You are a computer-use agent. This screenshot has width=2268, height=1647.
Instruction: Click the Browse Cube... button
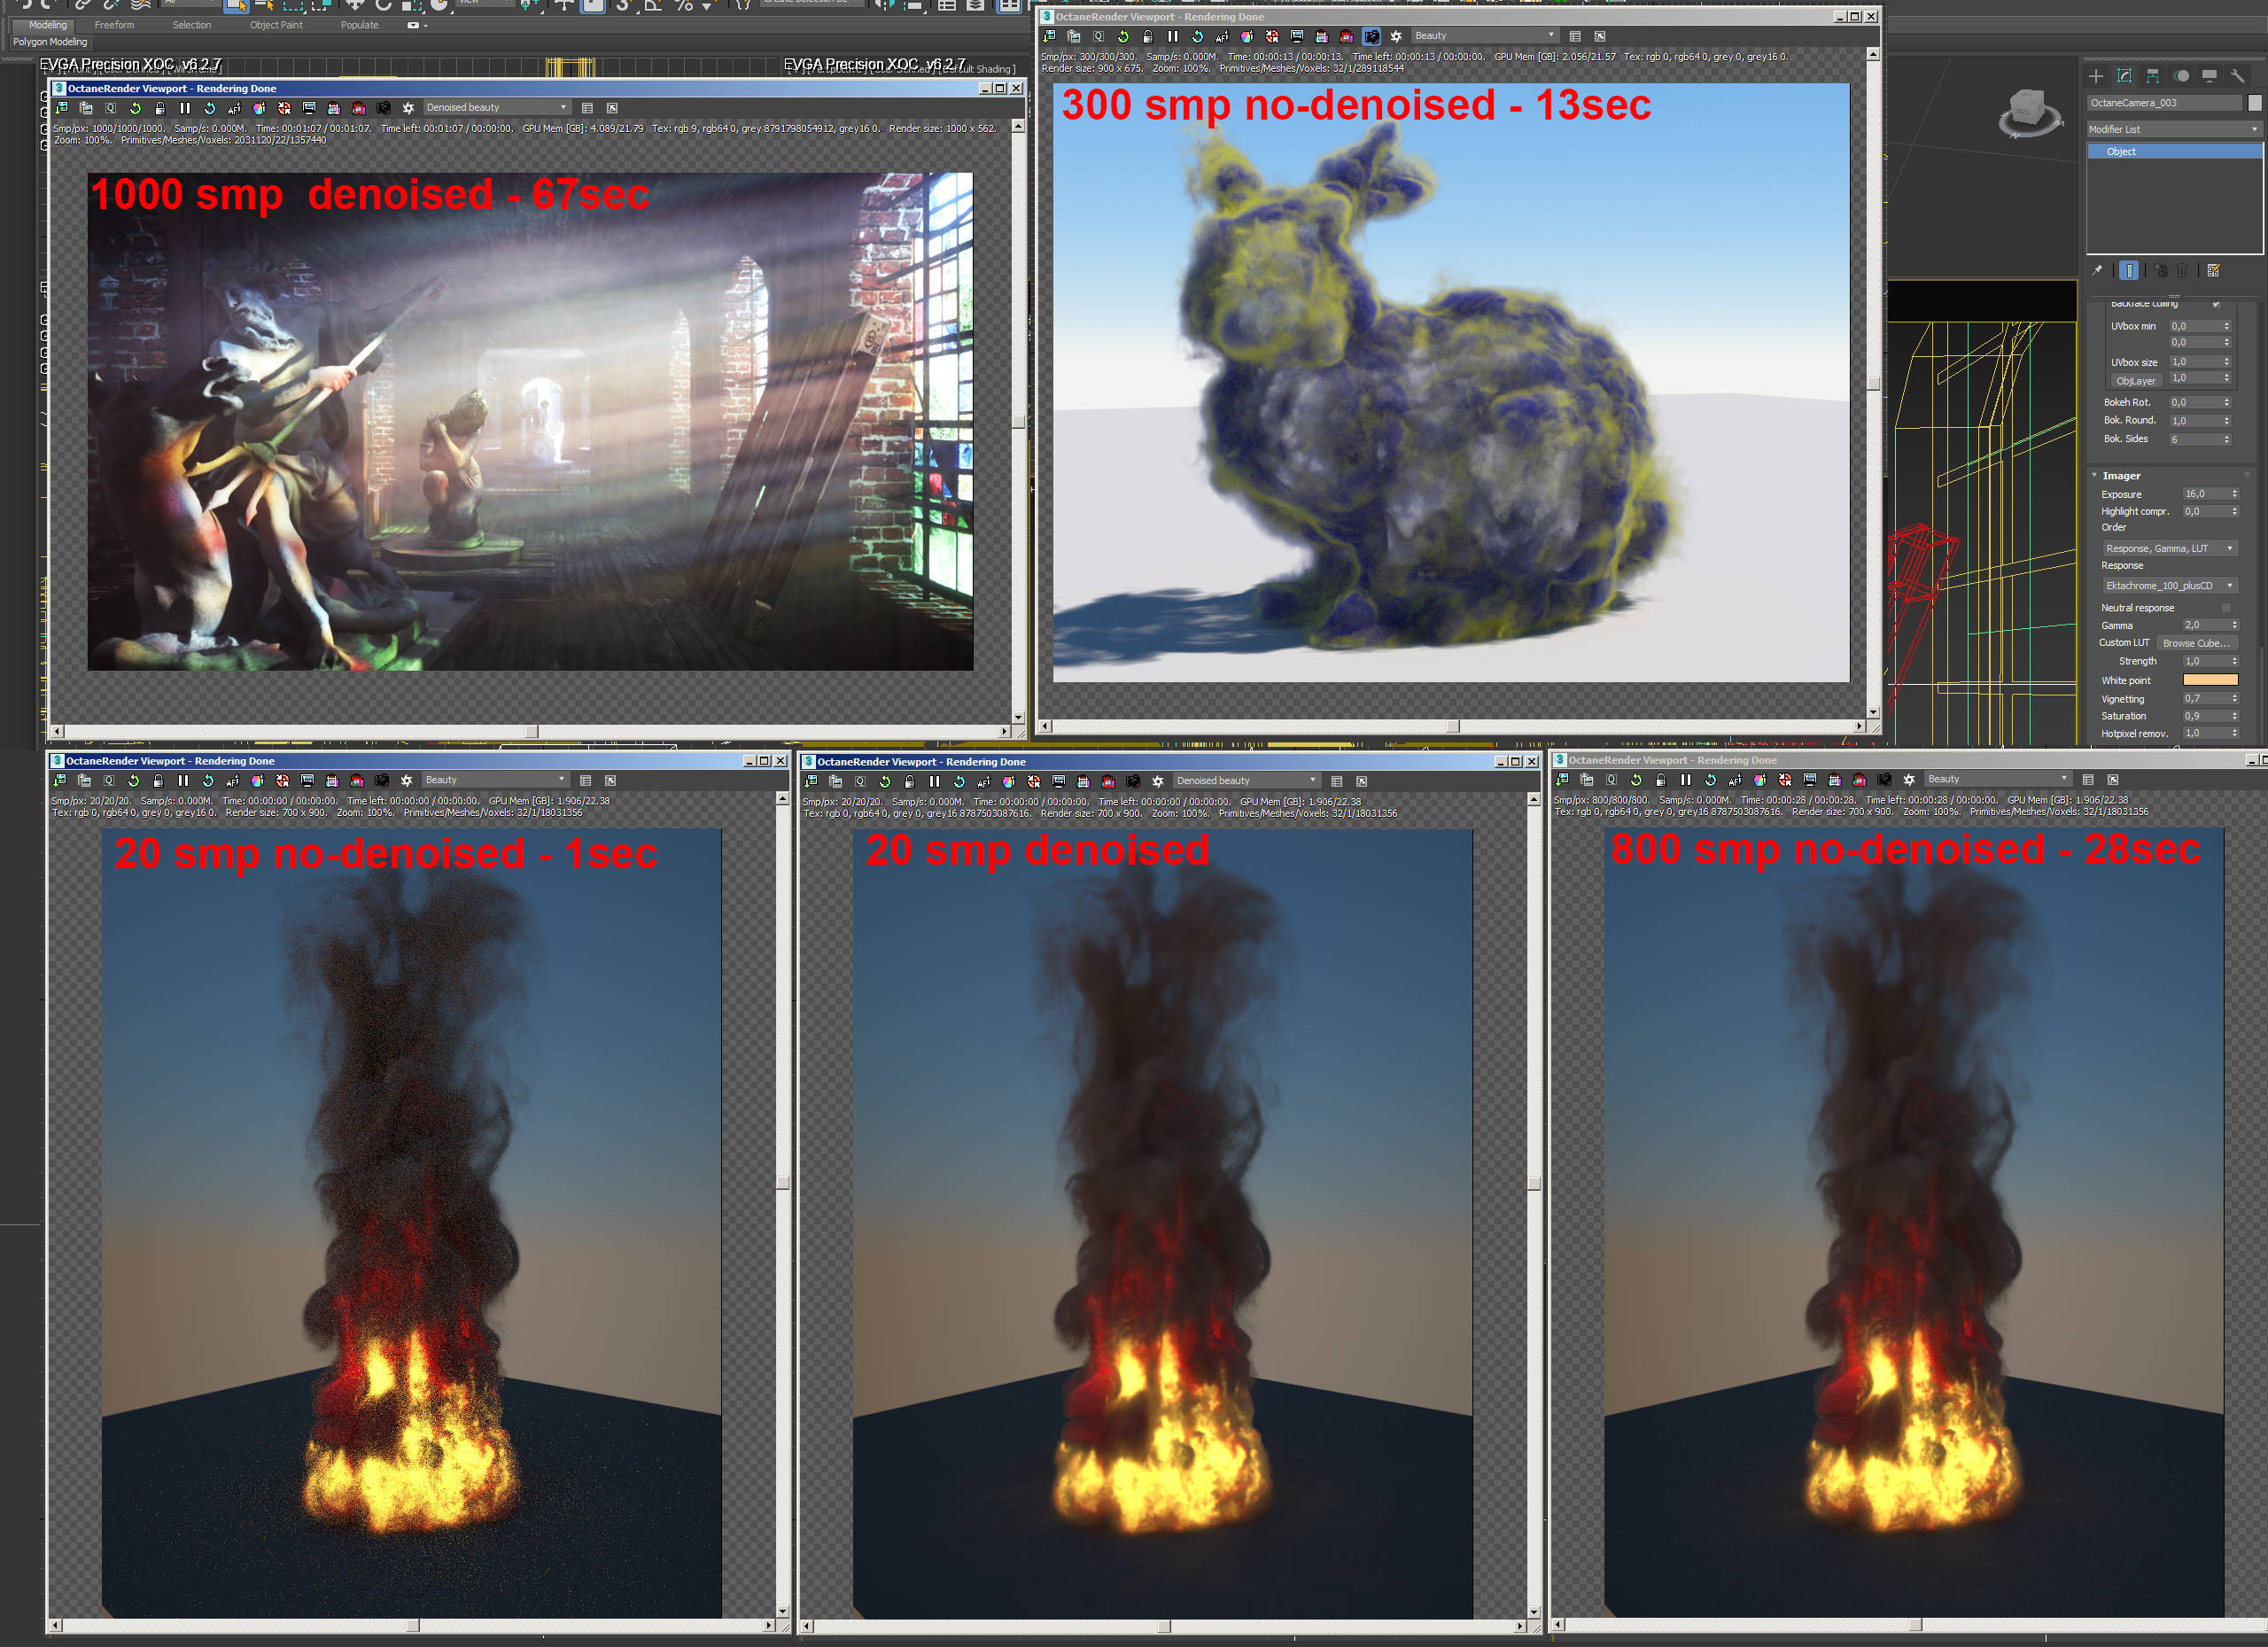click(x=2196, y=643)
